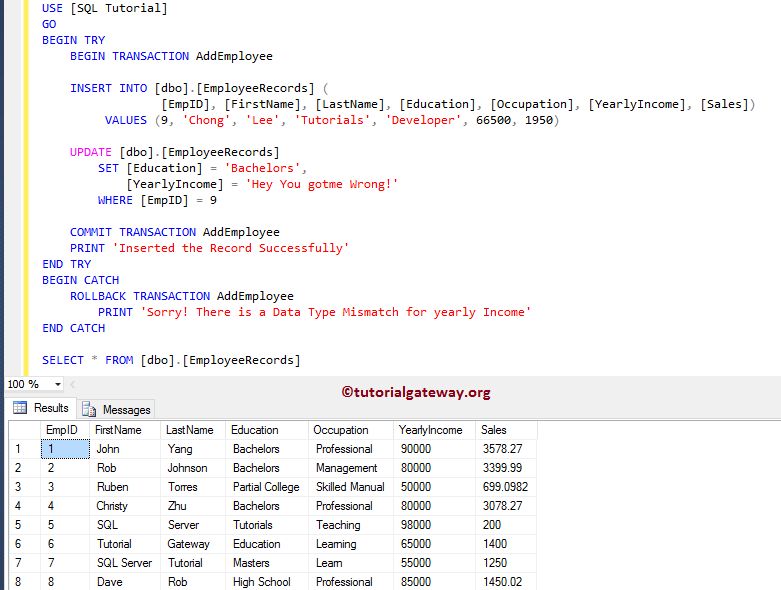Click the Sales column header
Viewport: 781px width, 590px height.
pyautogui.click(x=507, y=430)
